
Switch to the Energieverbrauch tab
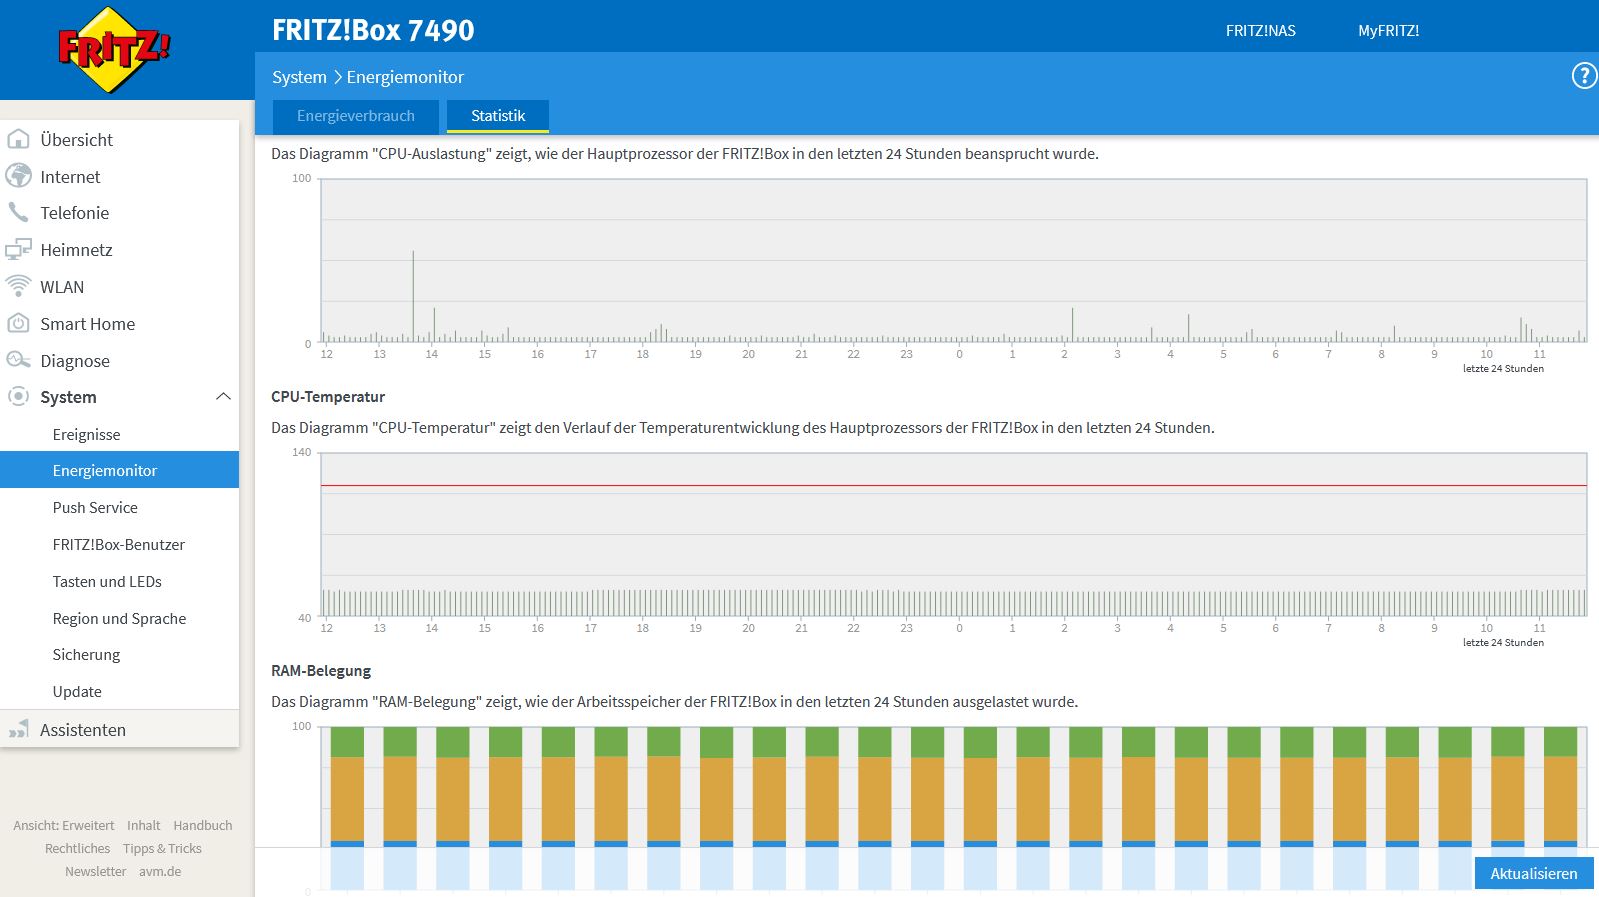(356, 116)
